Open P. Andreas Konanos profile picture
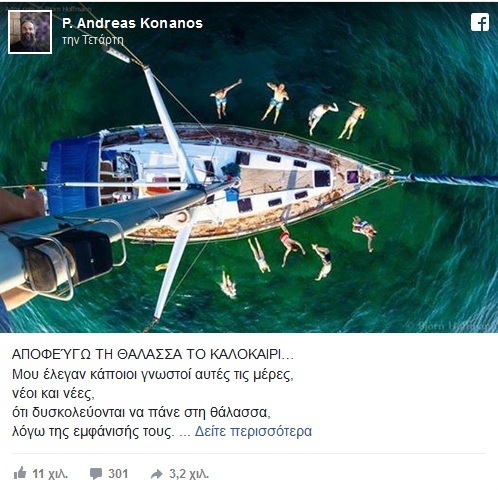Viewport: 498px width, 490px height. (30, 32)
